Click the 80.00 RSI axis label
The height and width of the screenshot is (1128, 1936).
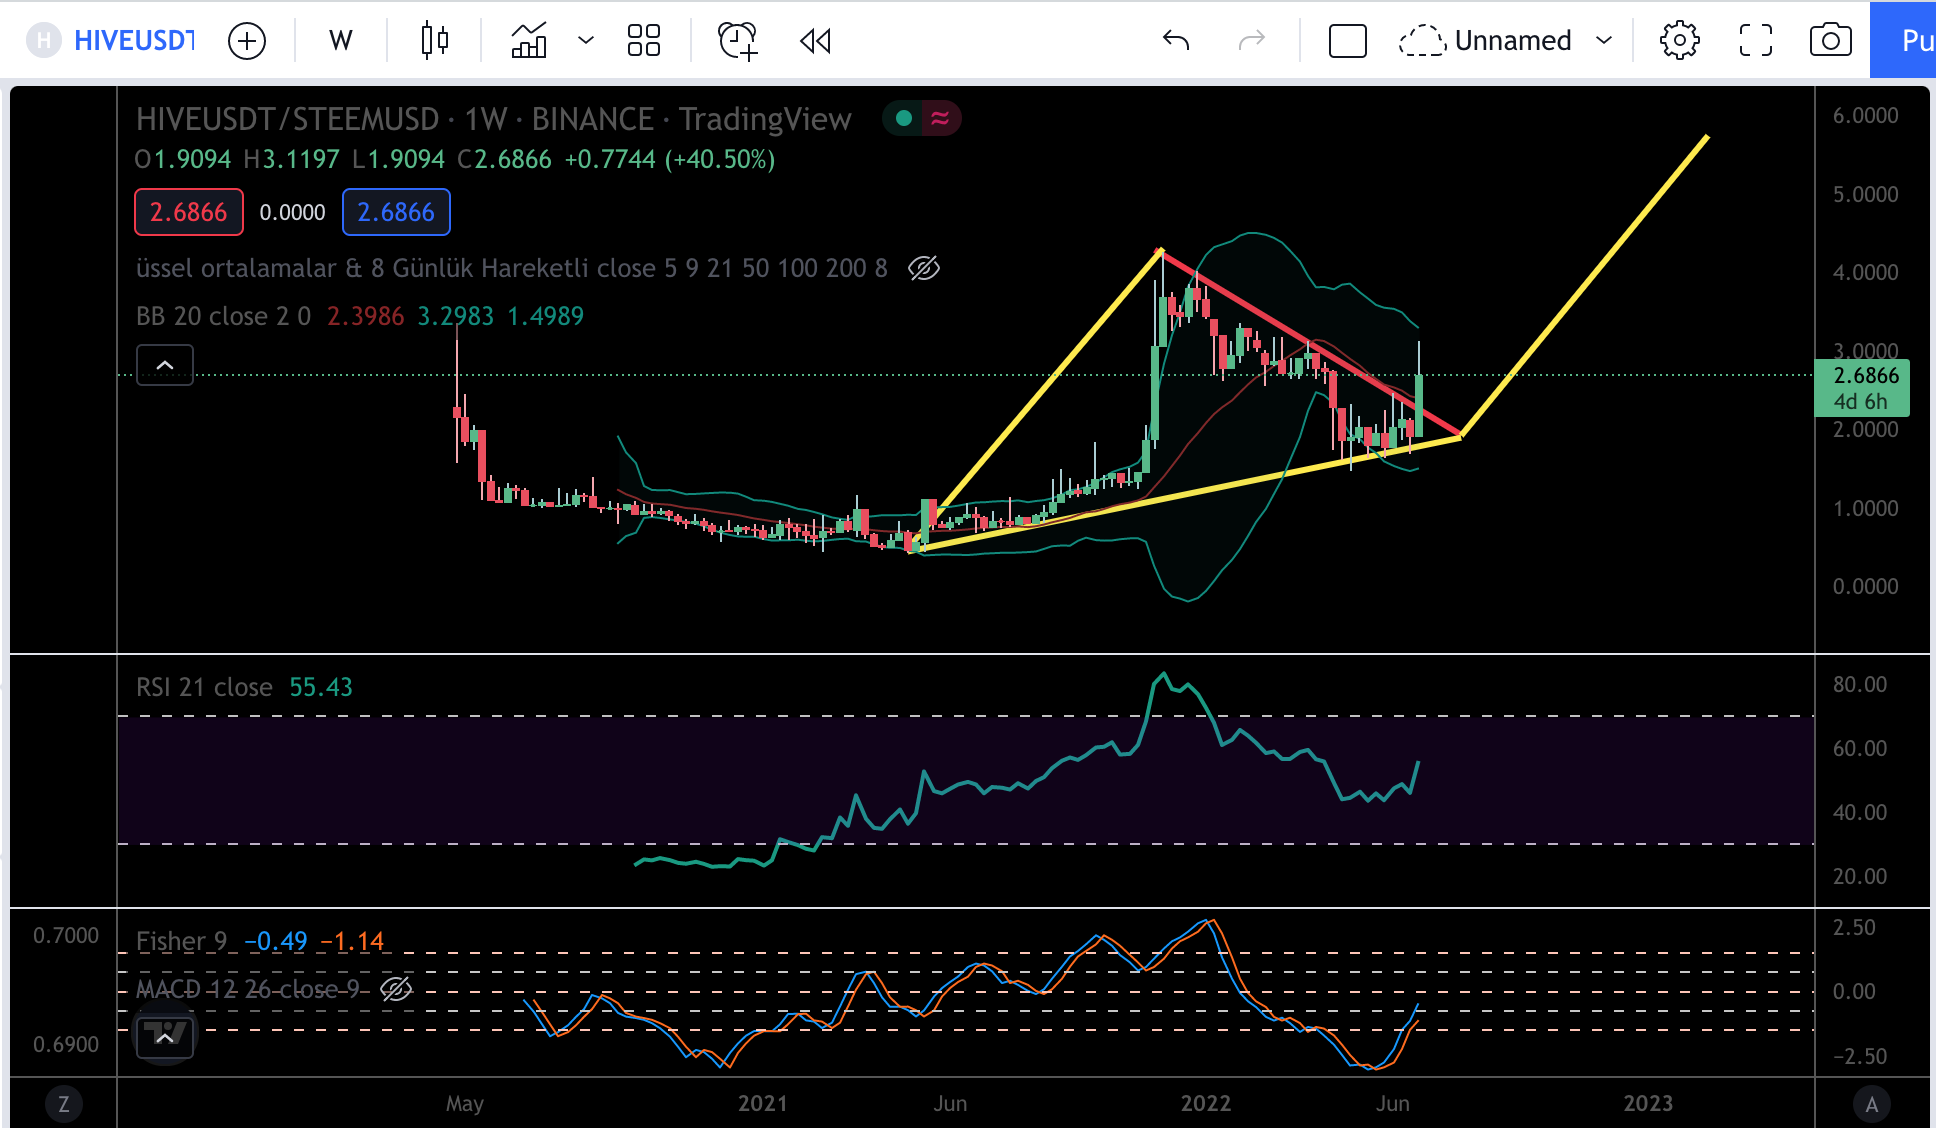(1860, 685)
